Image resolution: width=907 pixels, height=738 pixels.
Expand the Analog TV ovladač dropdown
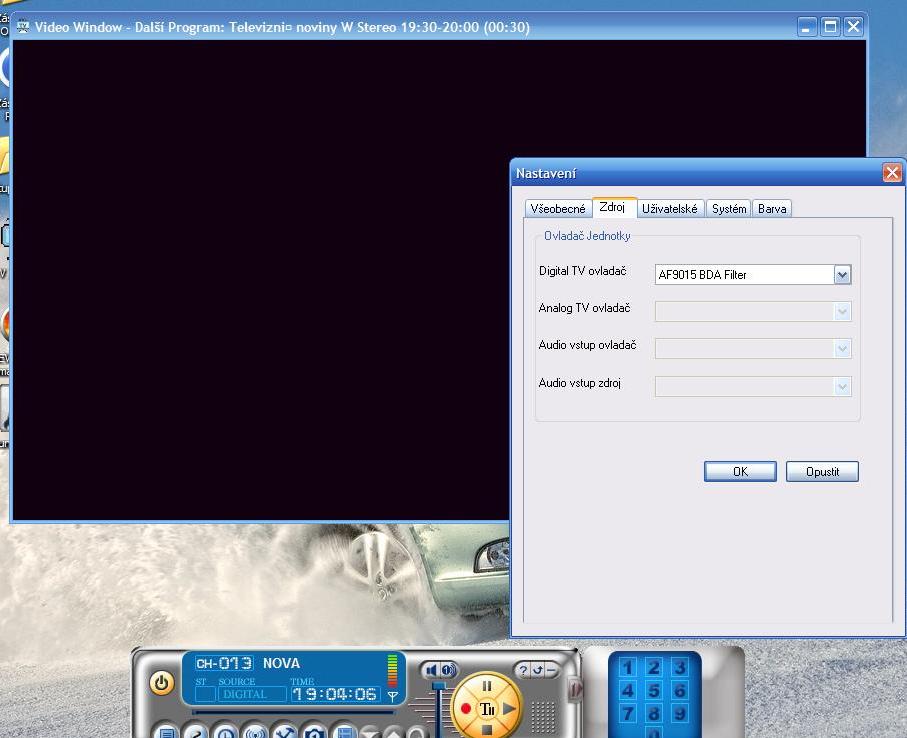coord(842,312)
